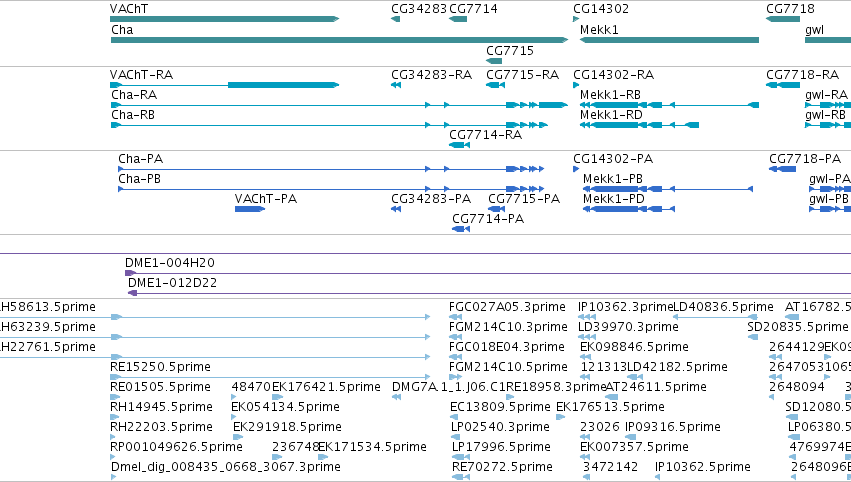The image size is (851, 482).
Task: Click the CG7718-PA protein label
Action: coord(805,158)
